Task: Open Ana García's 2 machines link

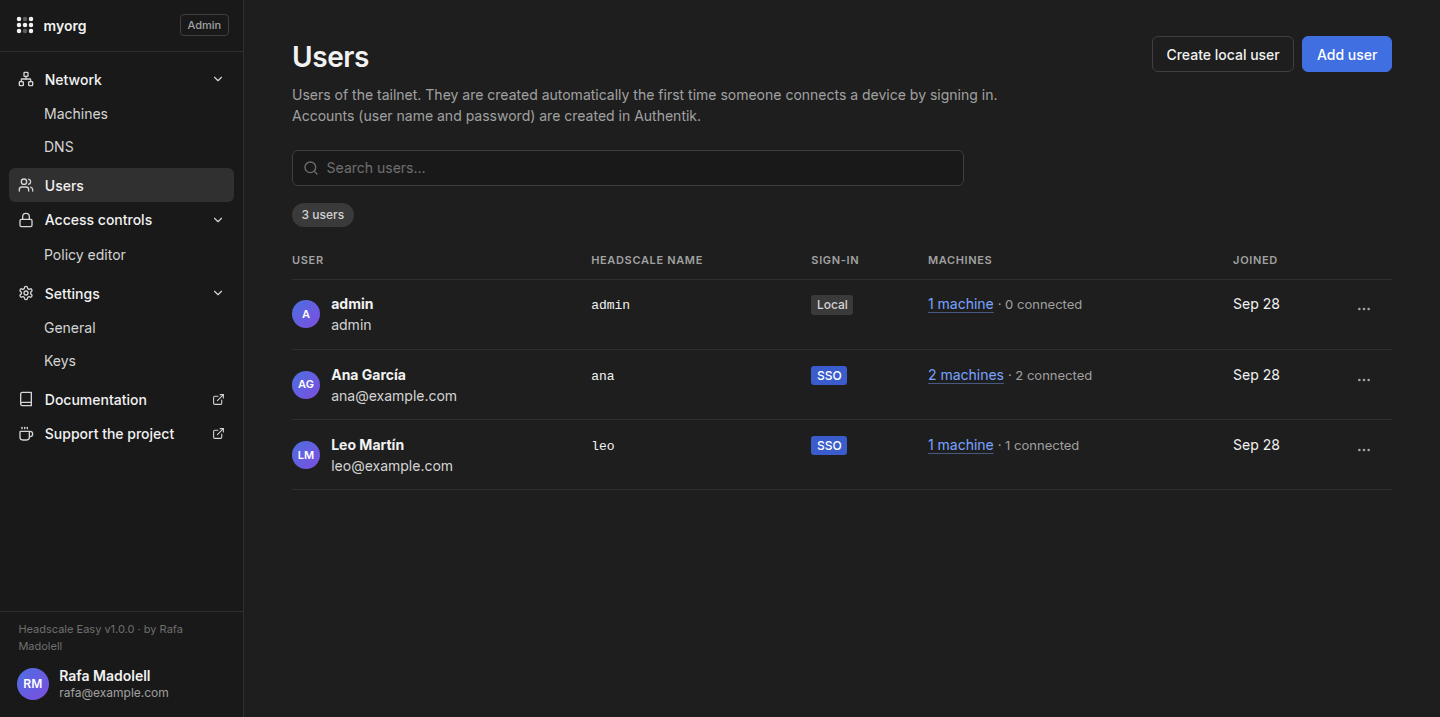Action: click(966, 375)
